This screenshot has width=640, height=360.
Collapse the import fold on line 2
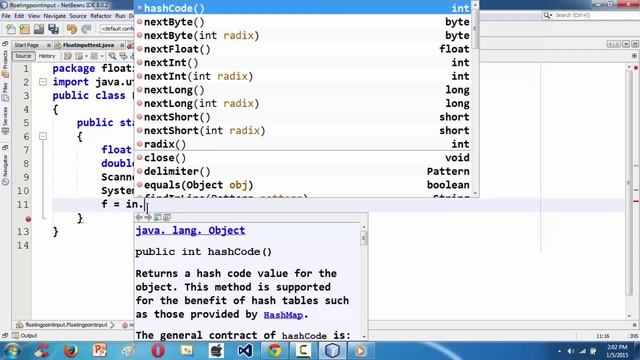tap(43, 82)
